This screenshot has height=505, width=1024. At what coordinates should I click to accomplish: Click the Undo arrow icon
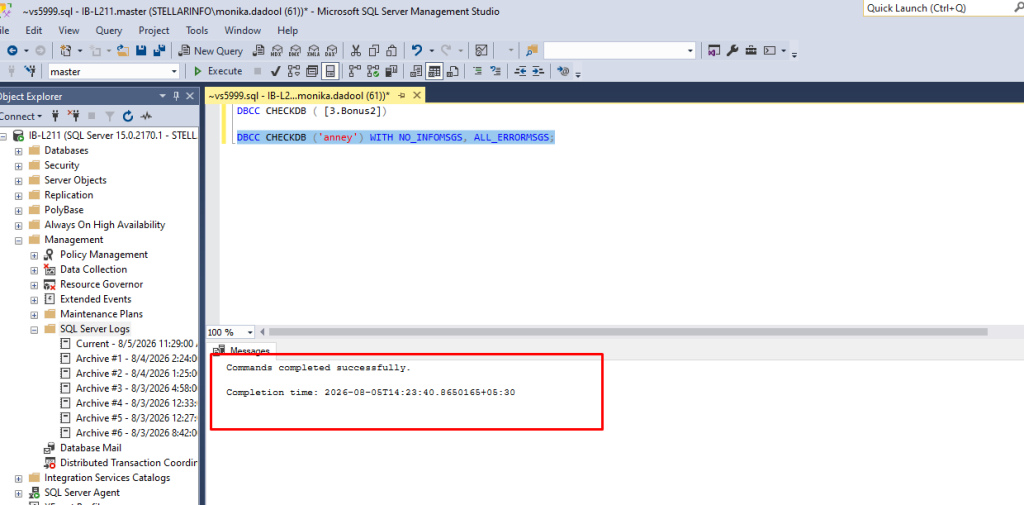tap(417, 51)
